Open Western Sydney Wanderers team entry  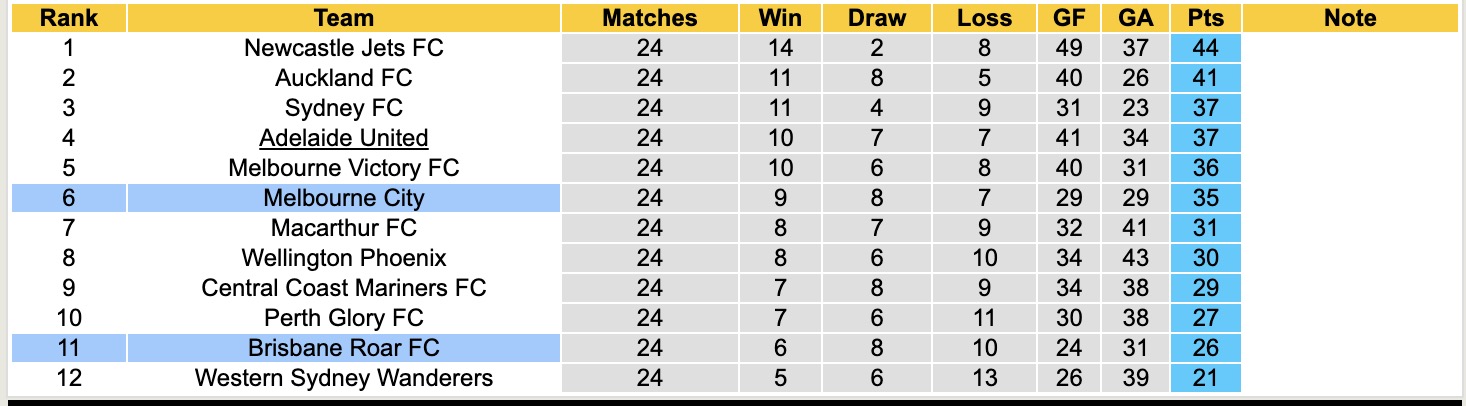pos(343,378)
